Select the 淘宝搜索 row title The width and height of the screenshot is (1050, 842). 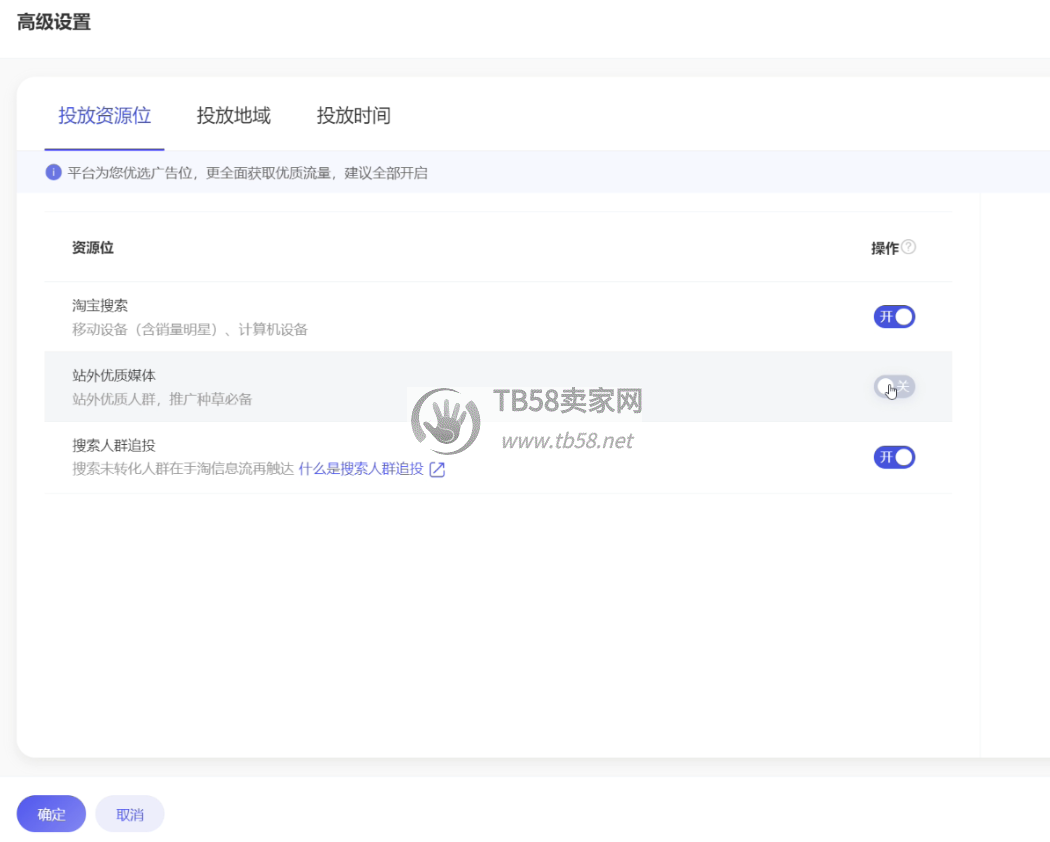coord(100,306)
